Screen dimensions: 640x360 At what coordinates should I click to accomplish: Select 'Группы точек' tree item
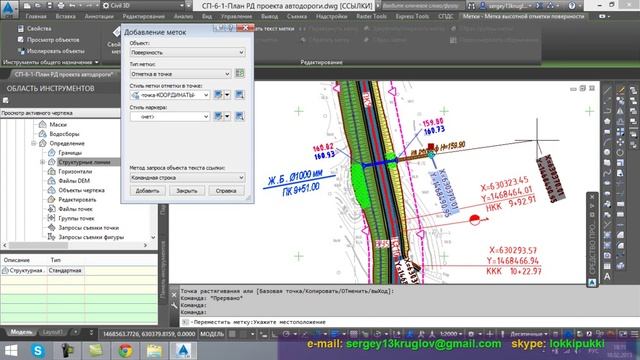(76, 218)
